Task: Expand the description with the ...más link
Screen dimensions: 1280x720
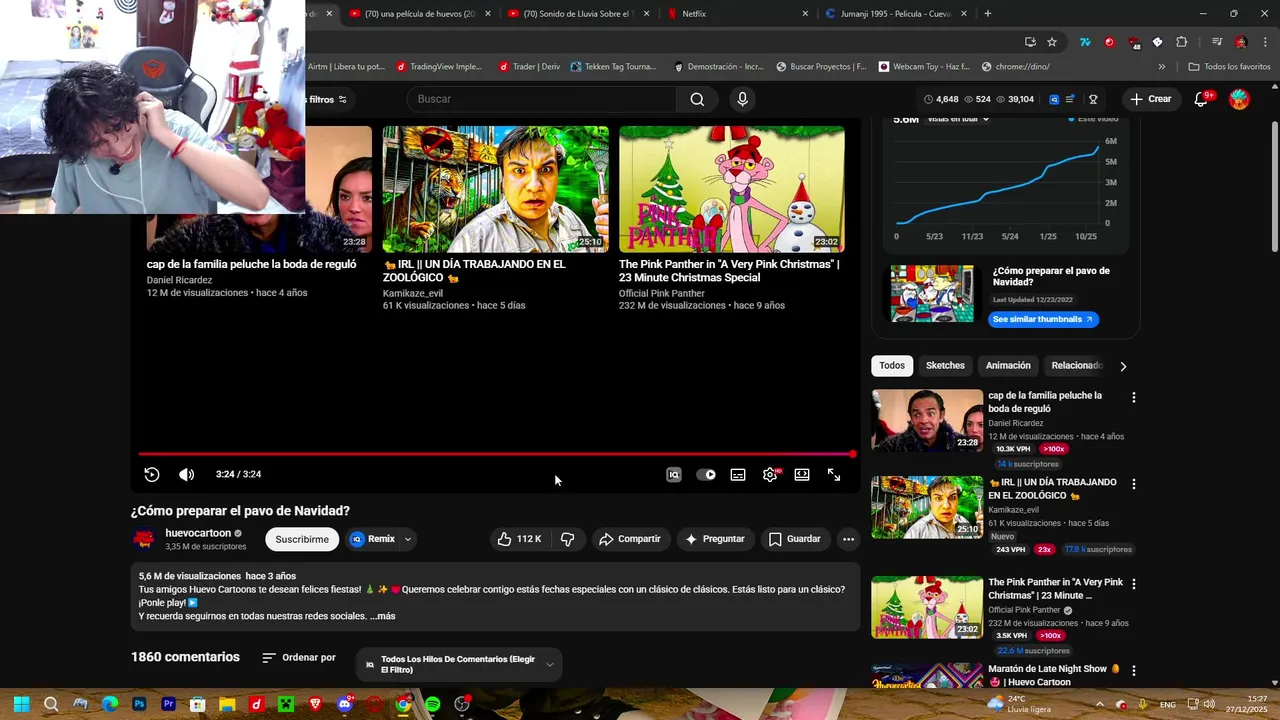Action: [383, 616]
